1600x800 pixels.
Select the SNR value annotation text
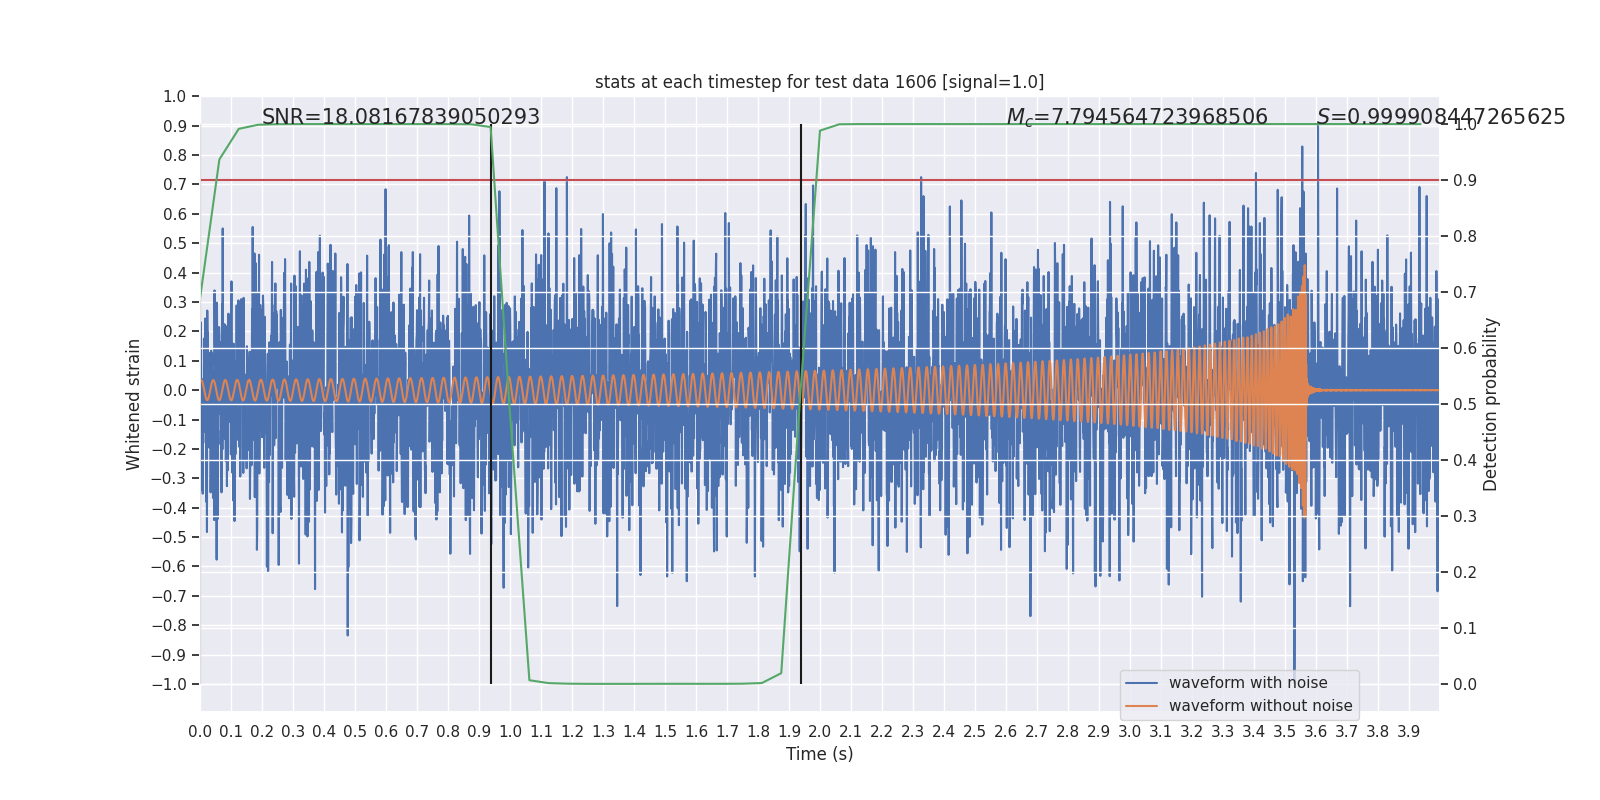[x=400, y=117]
